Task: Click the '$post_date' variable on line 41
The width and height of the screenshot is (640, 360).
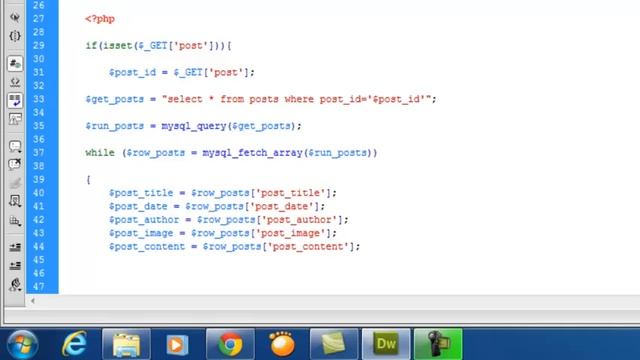Action: [x=138, y=207]
